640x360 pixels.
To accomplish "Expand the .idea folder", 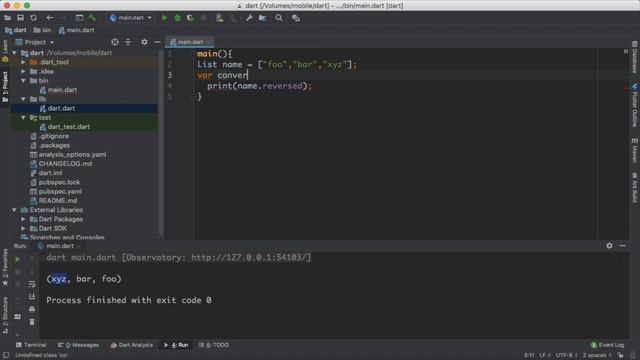I will click(23, 71).
